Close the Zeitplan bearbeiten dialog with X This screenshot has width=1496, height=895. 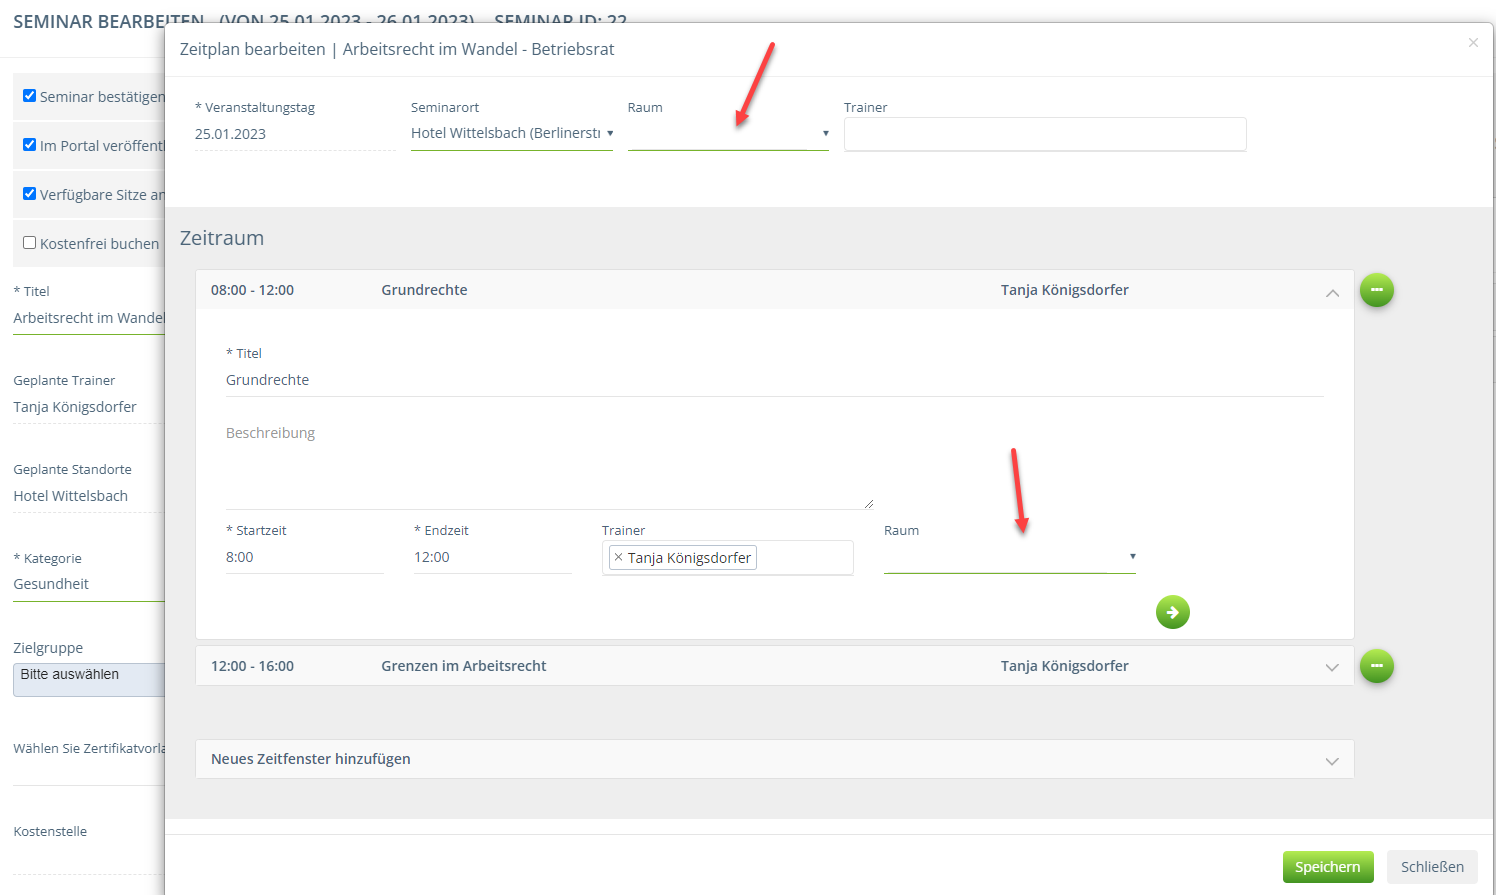(1472, 43)
